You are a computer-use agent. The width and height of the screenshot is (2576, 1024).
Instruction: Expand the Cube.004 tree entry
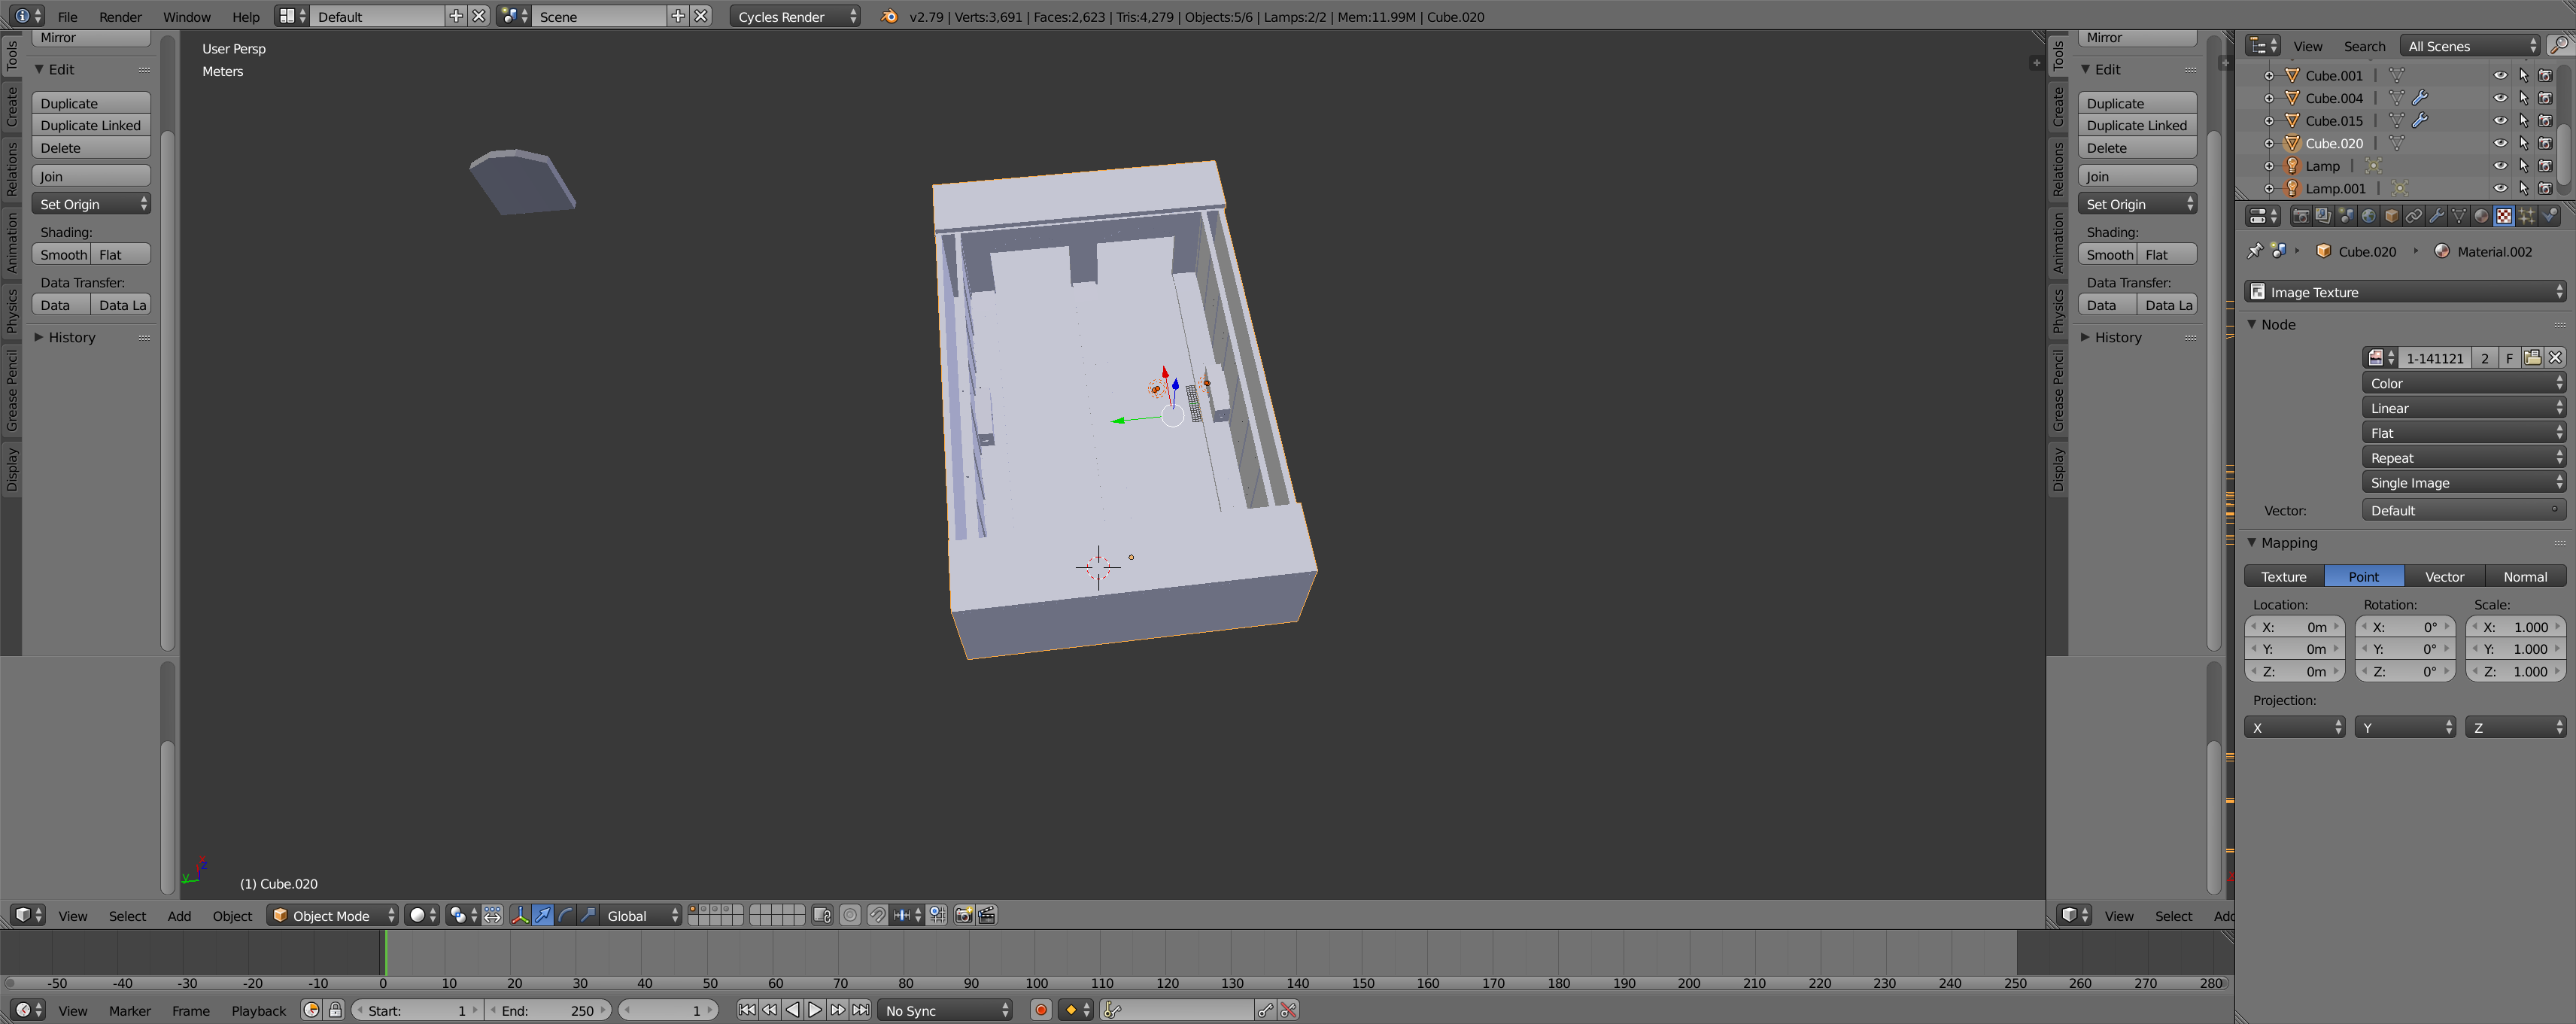click(x=2269, y=98)
